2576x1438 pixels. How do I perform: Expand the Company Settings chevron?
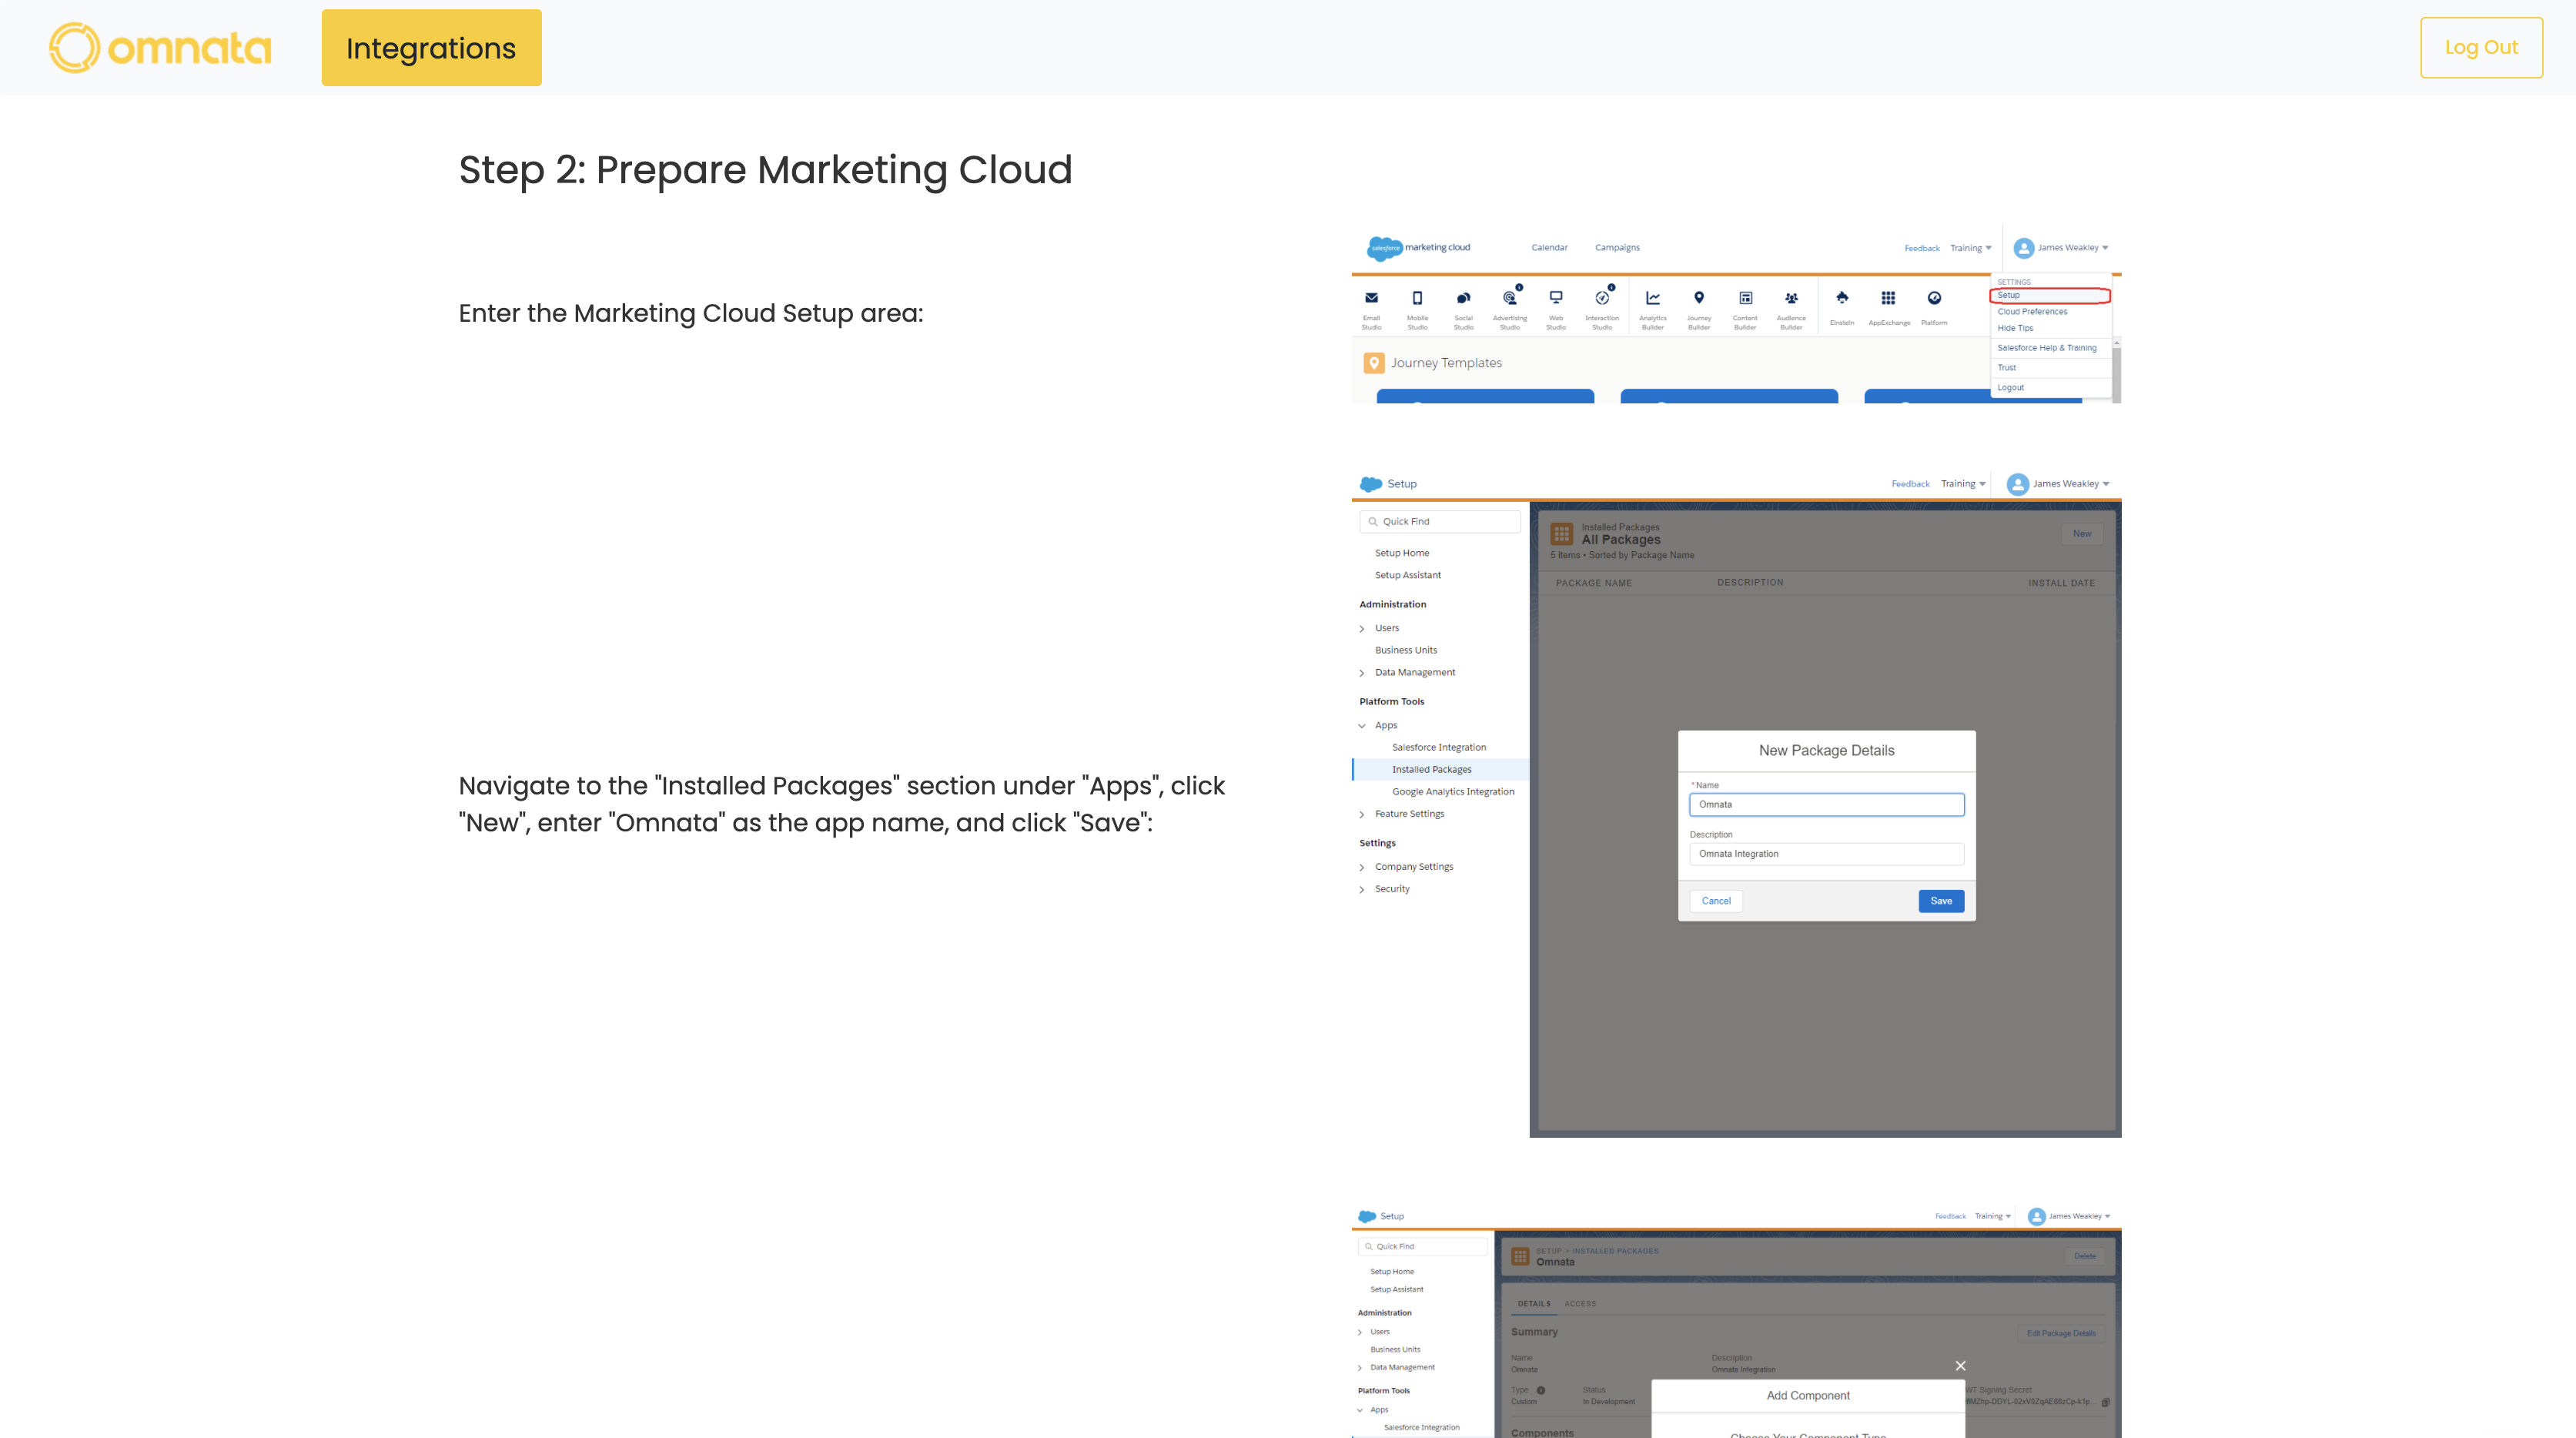(x=1362, y=868)
